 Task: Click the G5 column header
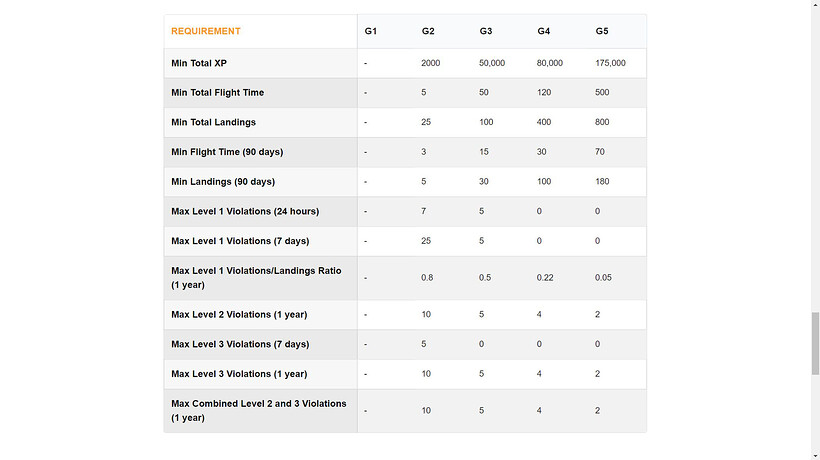tap(601, 31)
